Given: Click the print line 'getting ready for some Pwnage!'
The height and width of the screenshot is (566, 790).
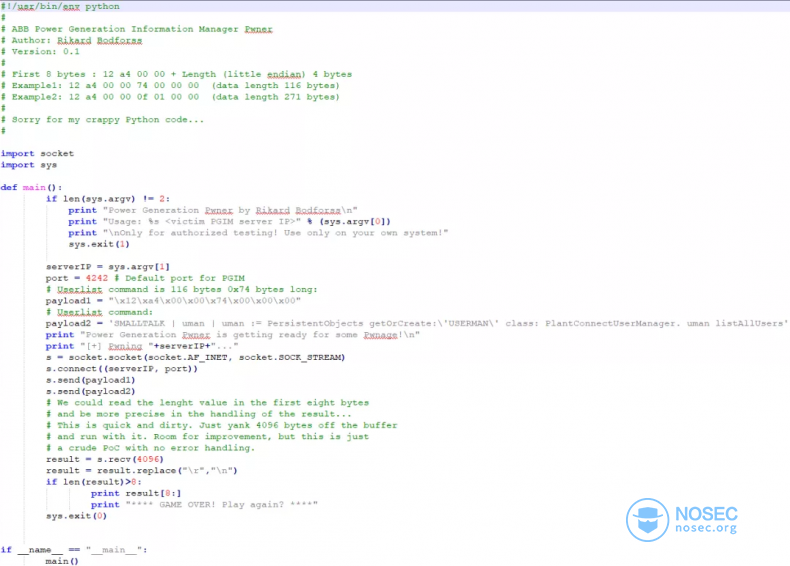Looking at the screenshot, I should tap(233, 335).
